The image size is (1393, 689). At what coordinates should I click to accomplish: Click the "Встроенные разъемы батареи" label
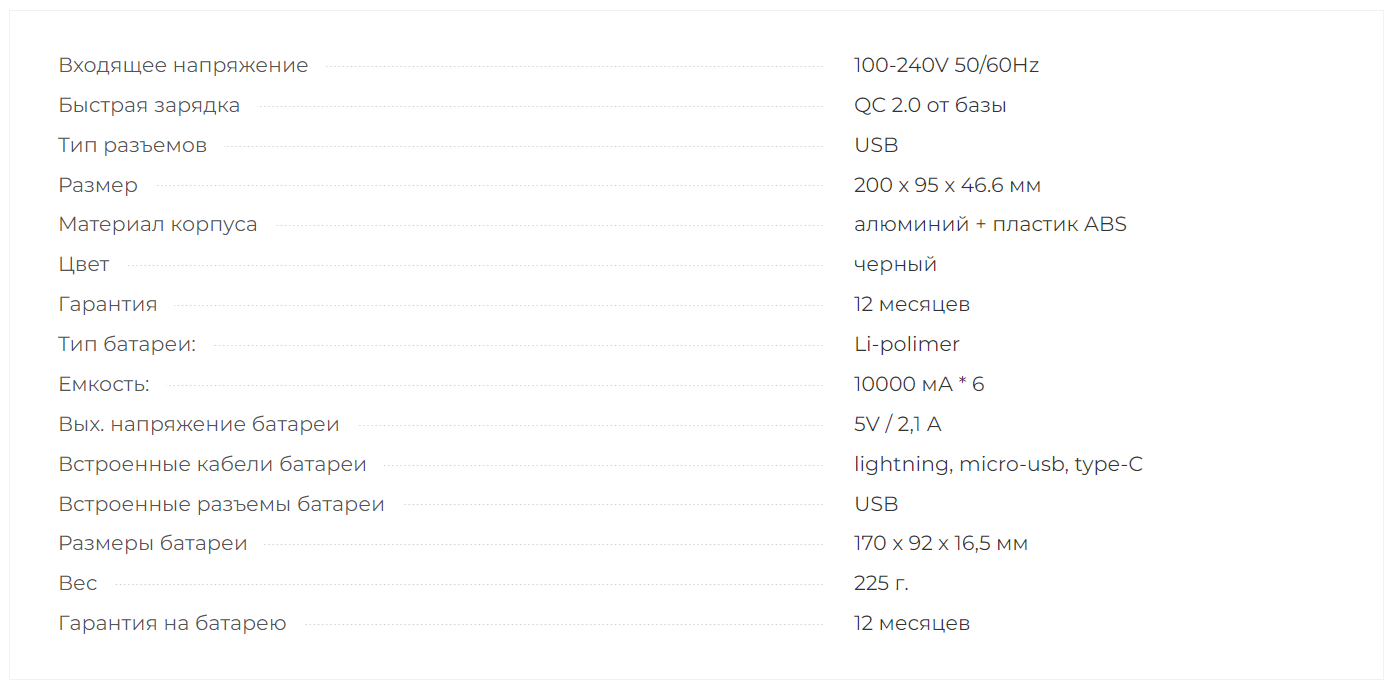[221, 505]
